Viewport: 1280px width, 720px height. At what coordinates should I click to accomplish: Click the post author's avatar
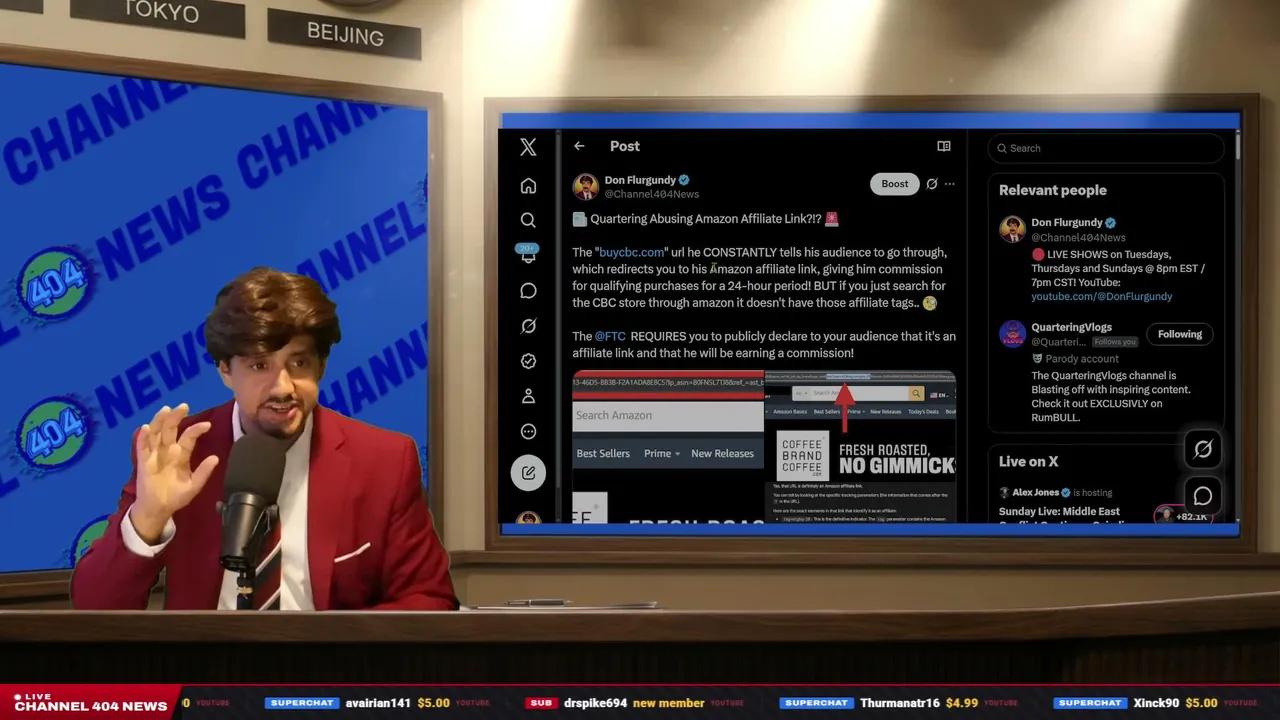coord(586,187)
